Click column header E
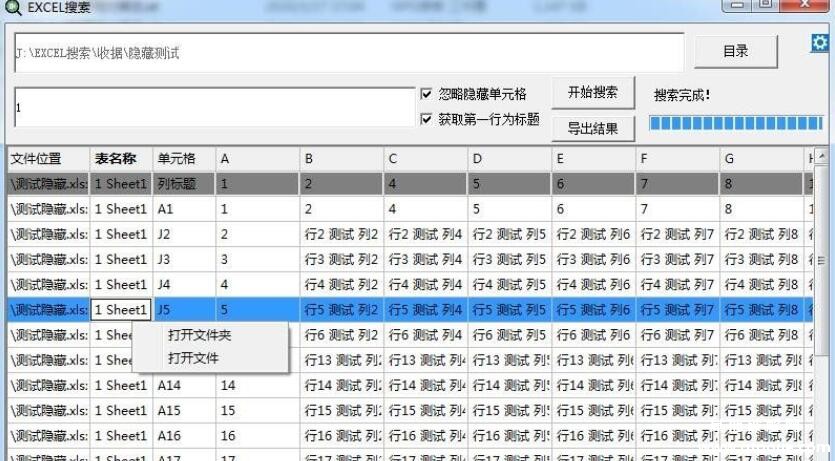Viewport: 835px width, 461px height. (x=594, y=159)
